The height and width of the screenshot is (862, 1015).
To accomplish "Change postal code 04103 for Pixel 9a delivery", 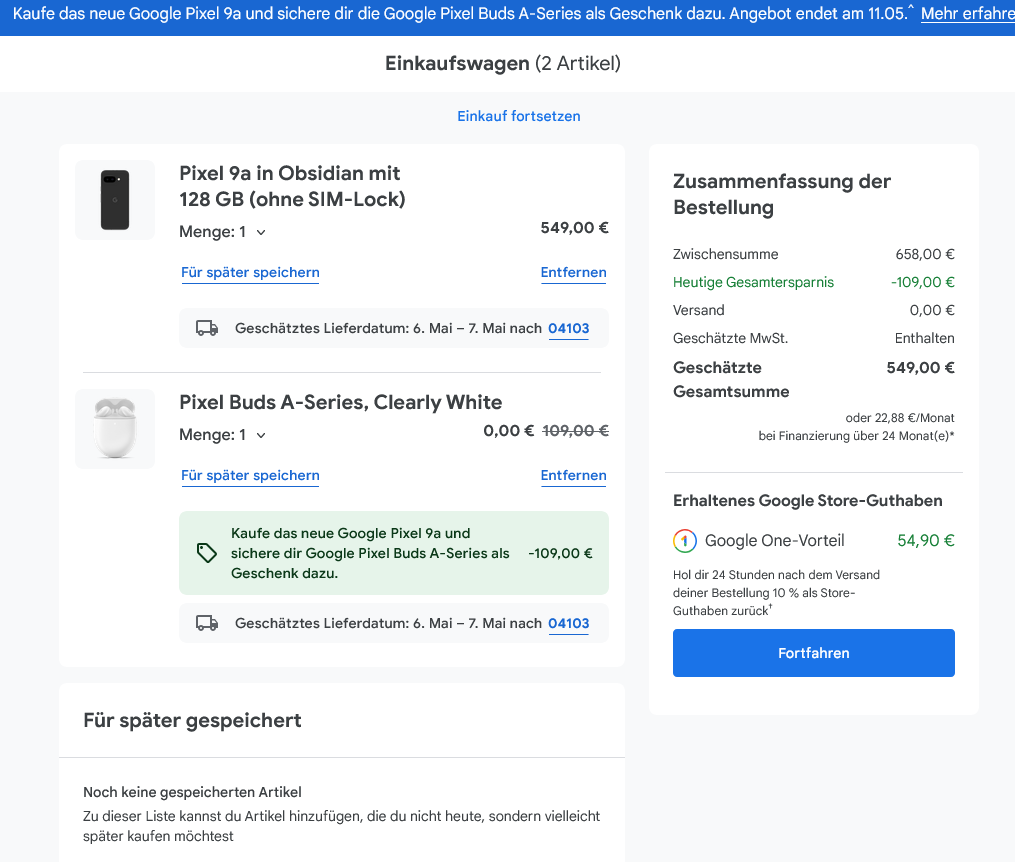I will pos(568,328).
